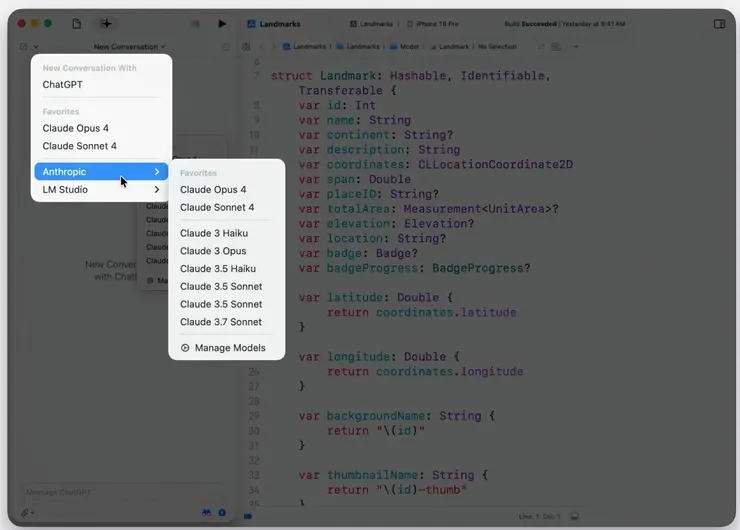Focus the Message ChatGPT input field
The image size is (740, 530).
pyautogui.click(x=125, y=492)
